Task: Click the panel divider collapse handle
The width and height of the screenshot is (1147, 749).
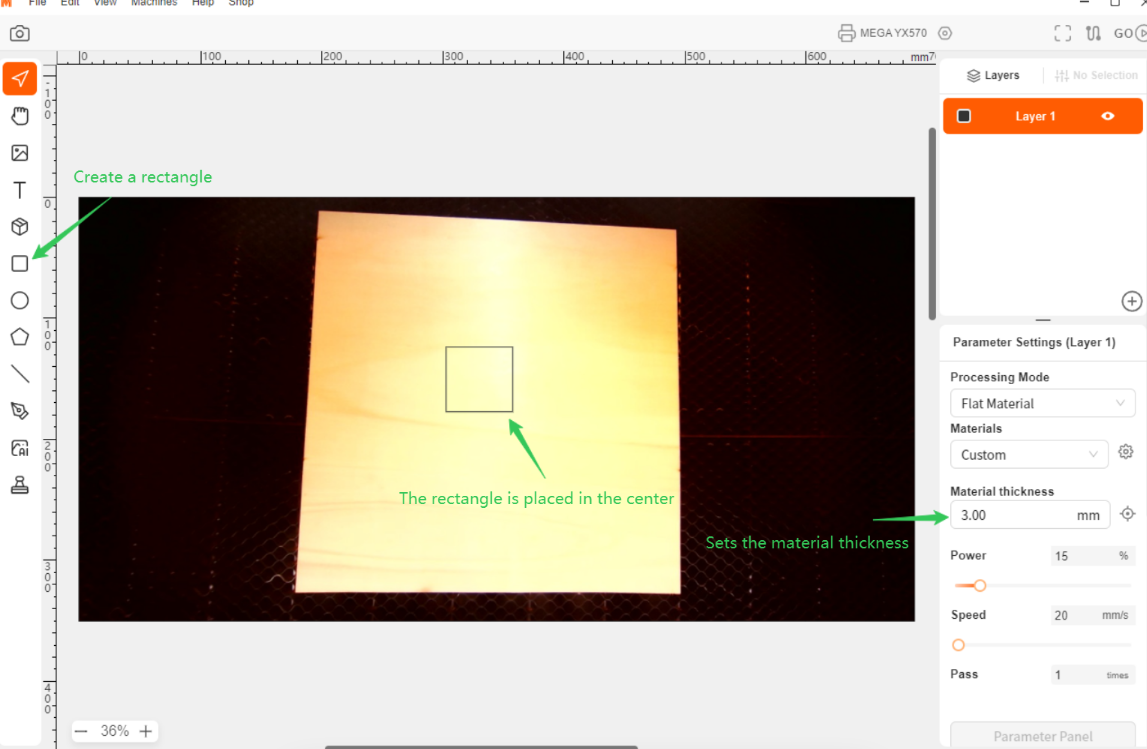Action: (x=1043, y=320)
